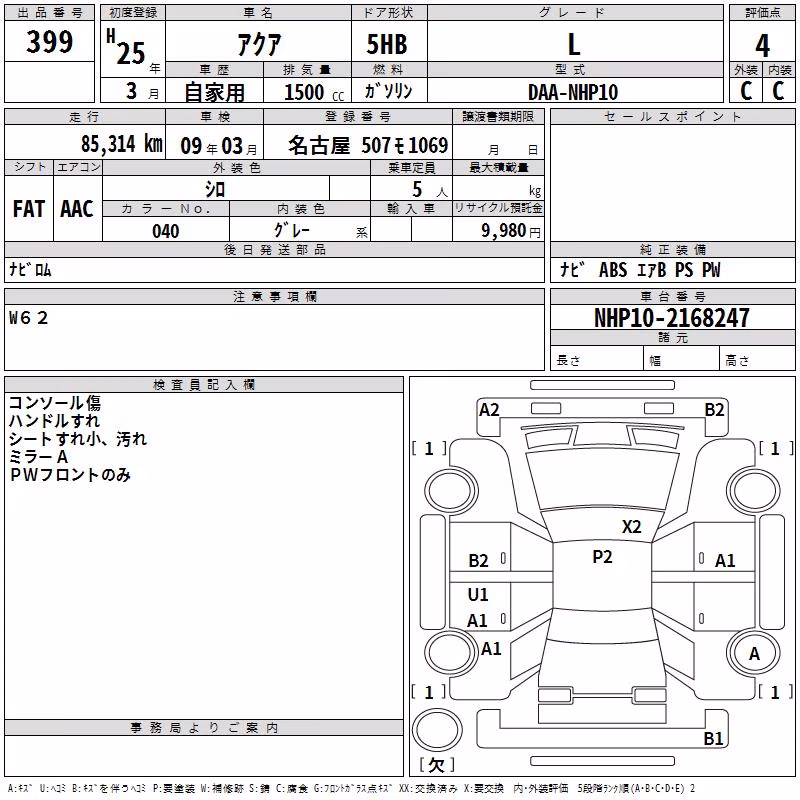Click 検査員記入欄 section header

coord(204,385)
